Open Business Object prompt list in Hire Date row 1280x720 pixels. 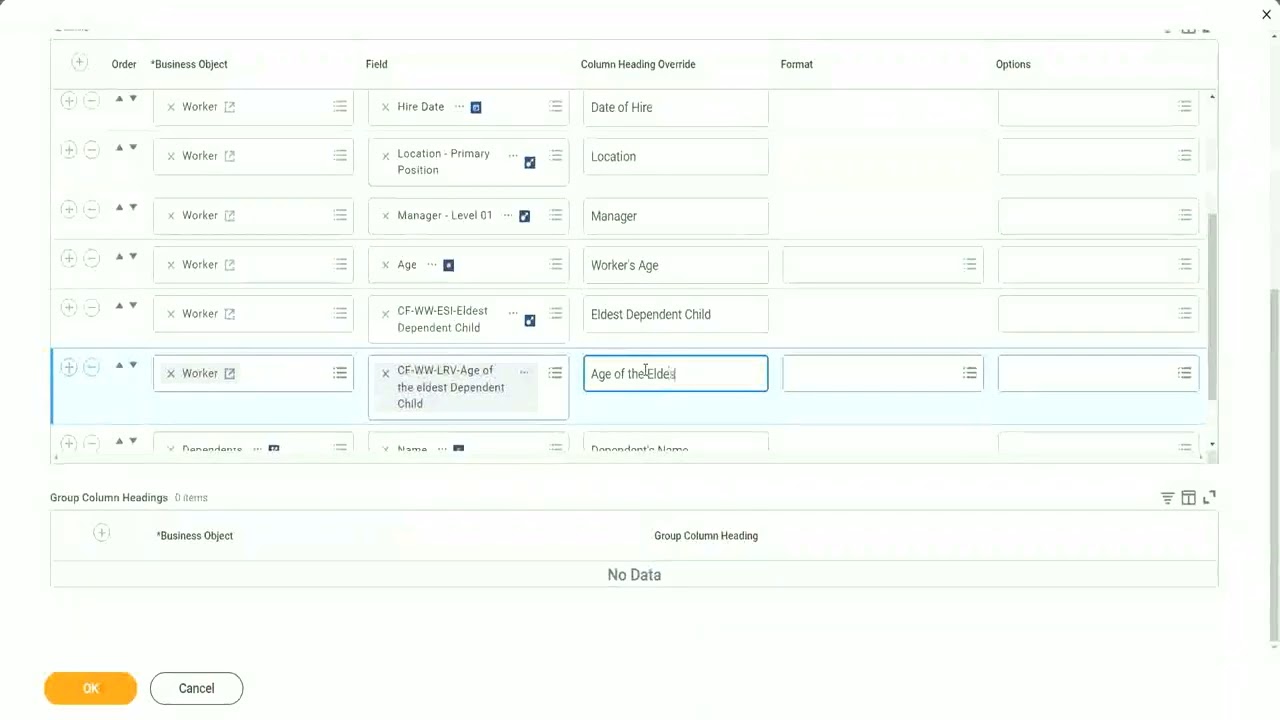point(340,106)
